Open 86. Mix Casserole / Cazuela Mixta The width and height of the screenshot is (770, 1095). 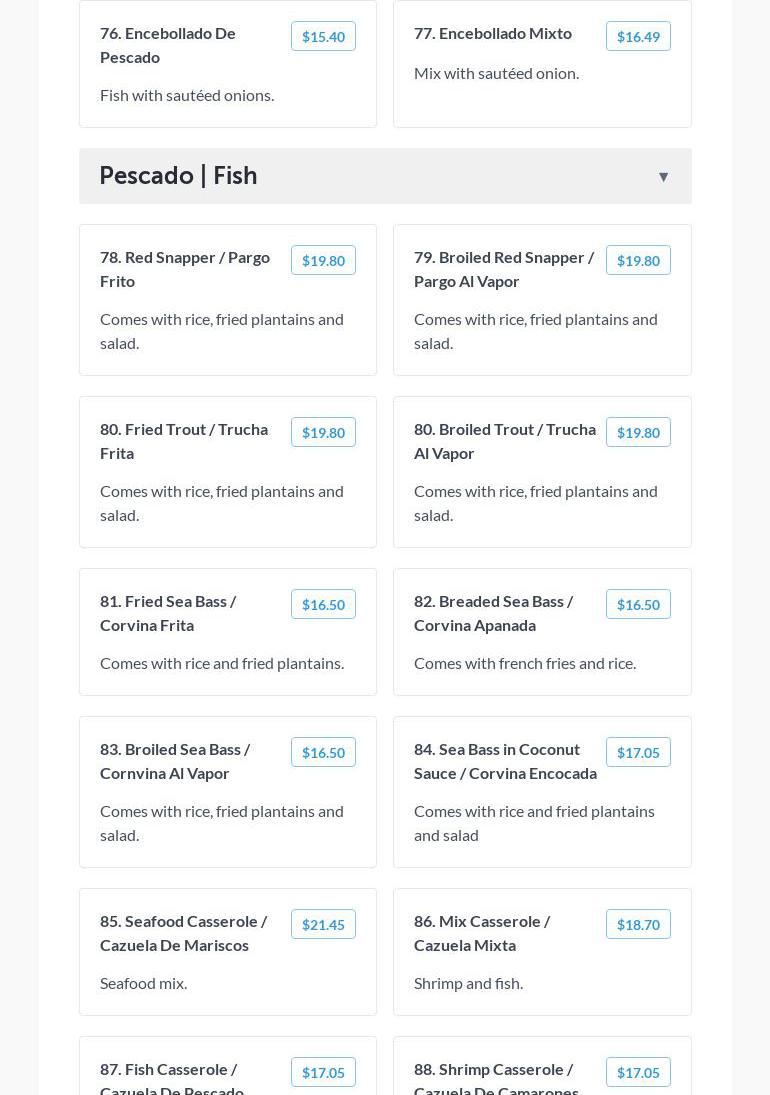pyautogui.click(x=482, y=933)
